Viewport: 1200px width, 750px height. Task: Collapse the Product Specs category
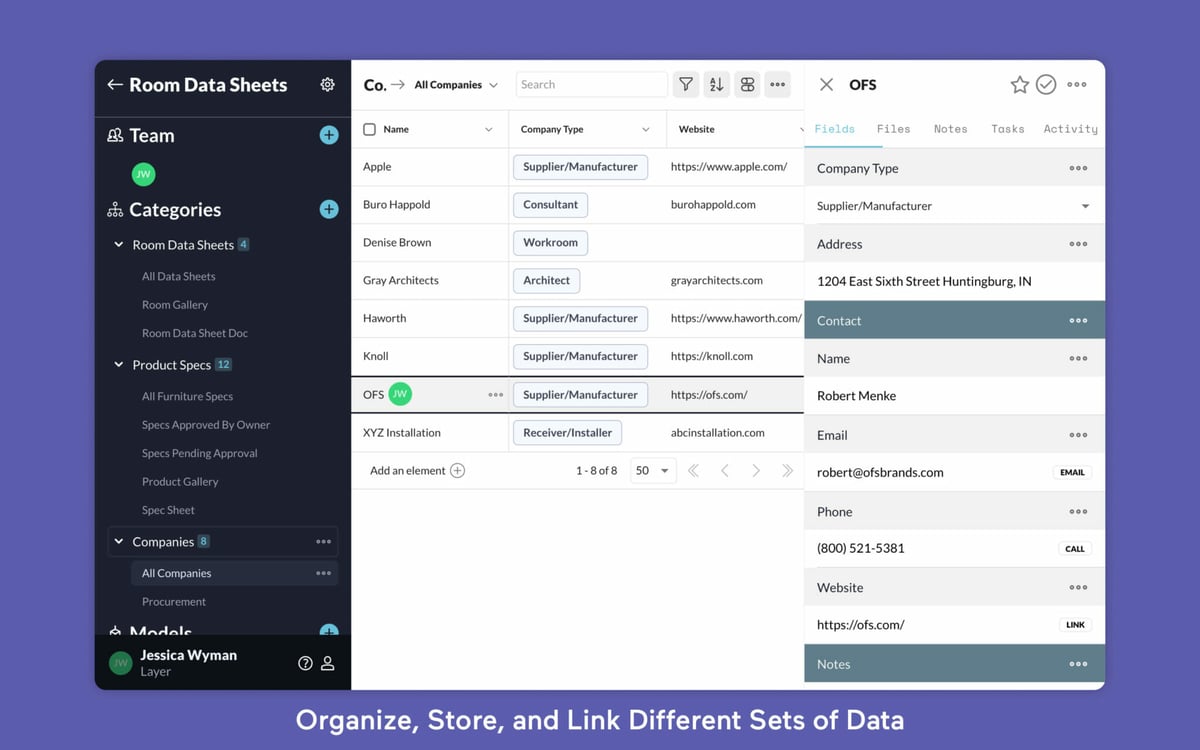pyautogui.click(x=119, y=365)
